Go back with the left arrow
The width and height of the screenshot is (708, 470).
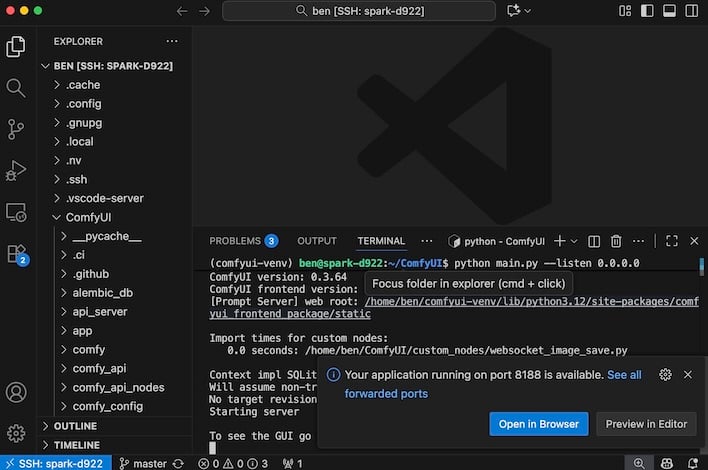click(182, 11)
